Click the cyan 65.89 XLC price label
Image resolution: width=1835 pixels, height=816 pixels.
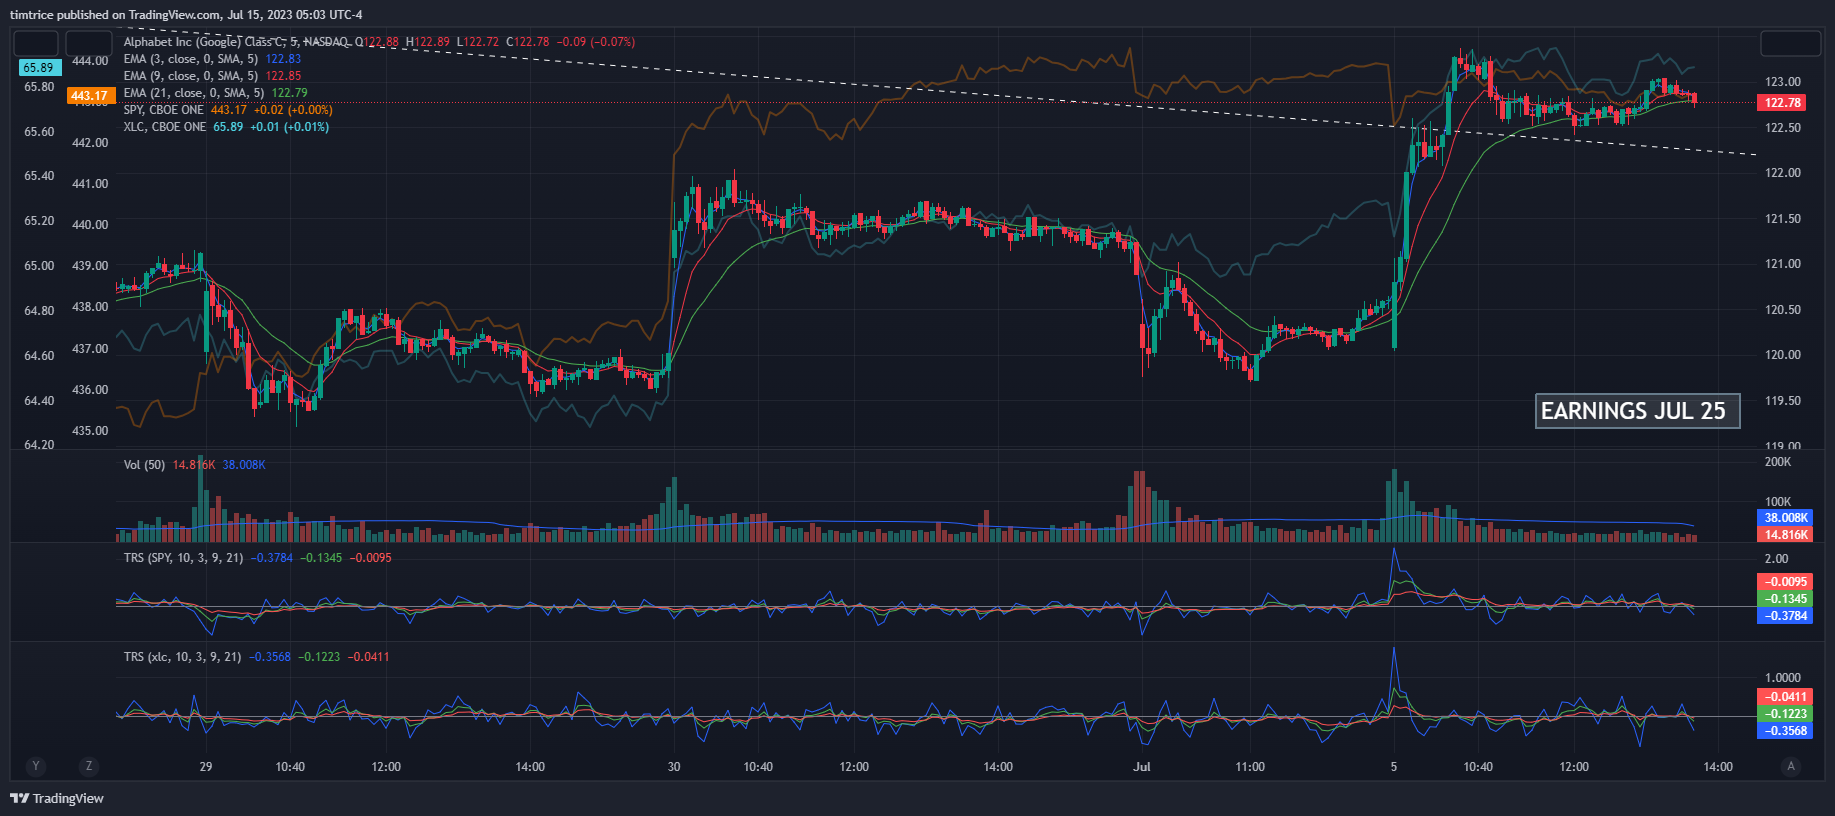click(39, 68)
